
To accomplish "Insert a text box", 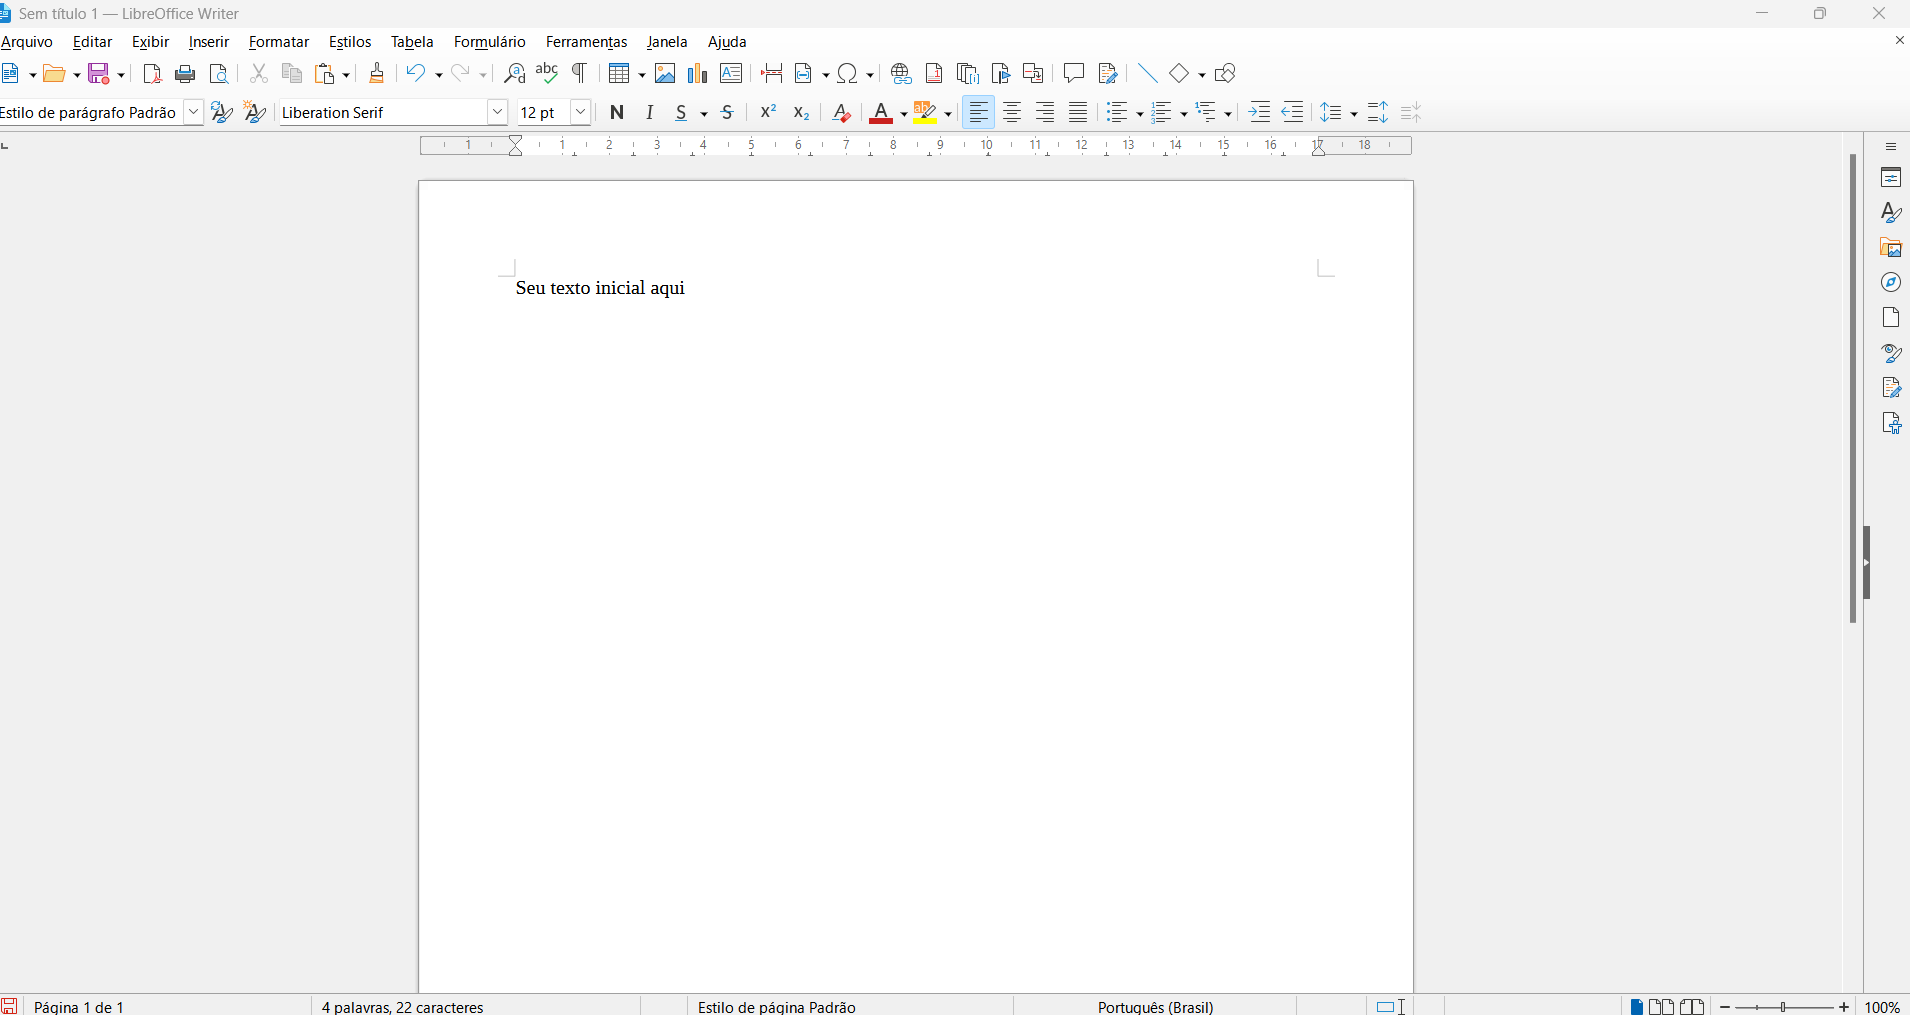I will point(731,73).
